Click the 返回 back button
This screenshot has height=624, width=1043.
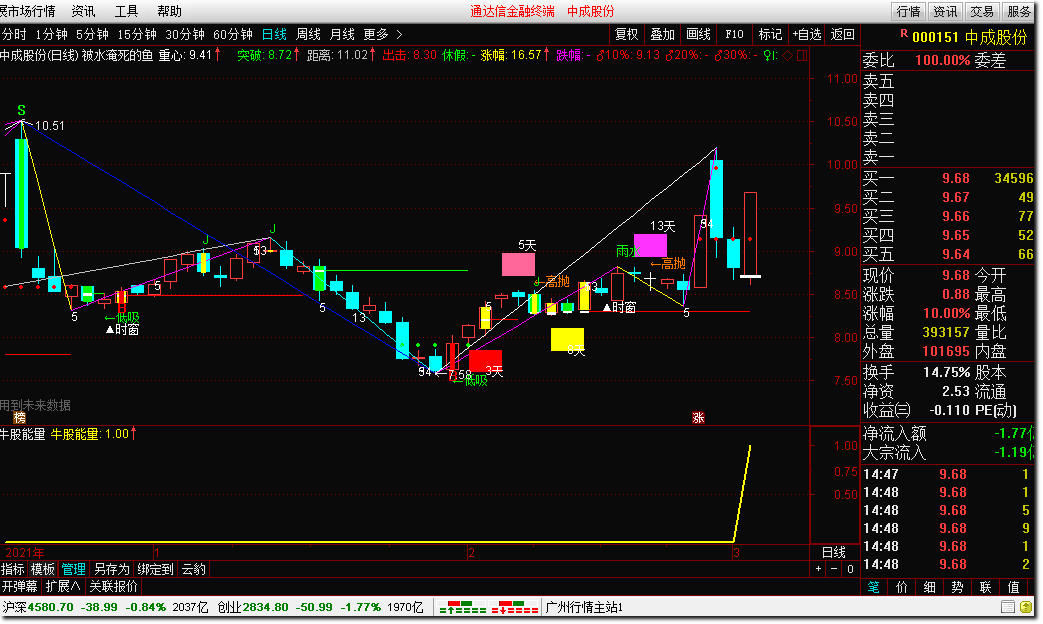point(843,35)
